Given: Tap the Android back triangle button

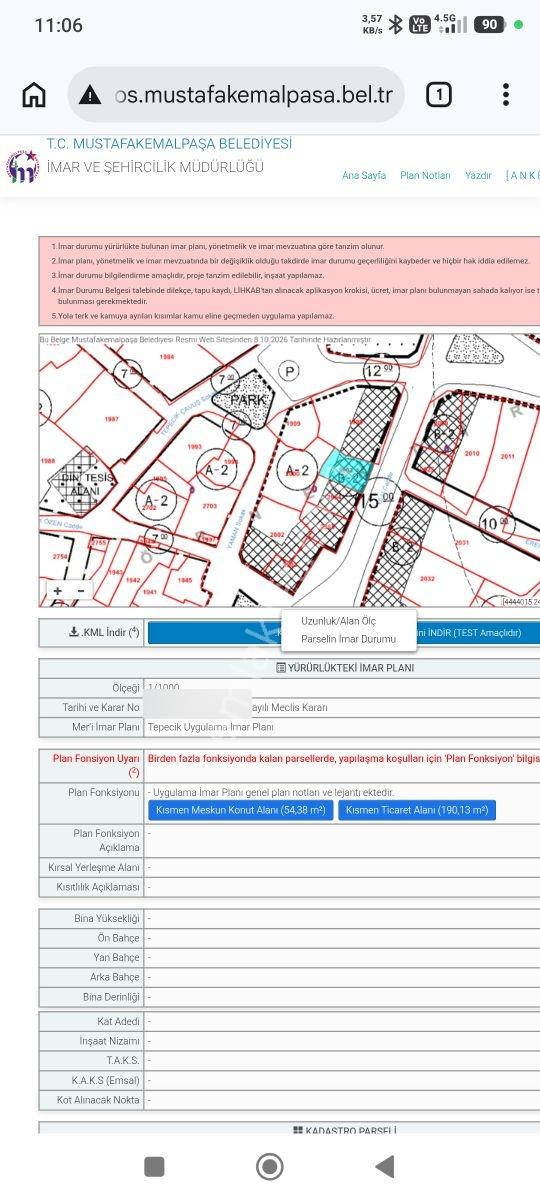Looking at the screenshot, I should (384, 1166).
